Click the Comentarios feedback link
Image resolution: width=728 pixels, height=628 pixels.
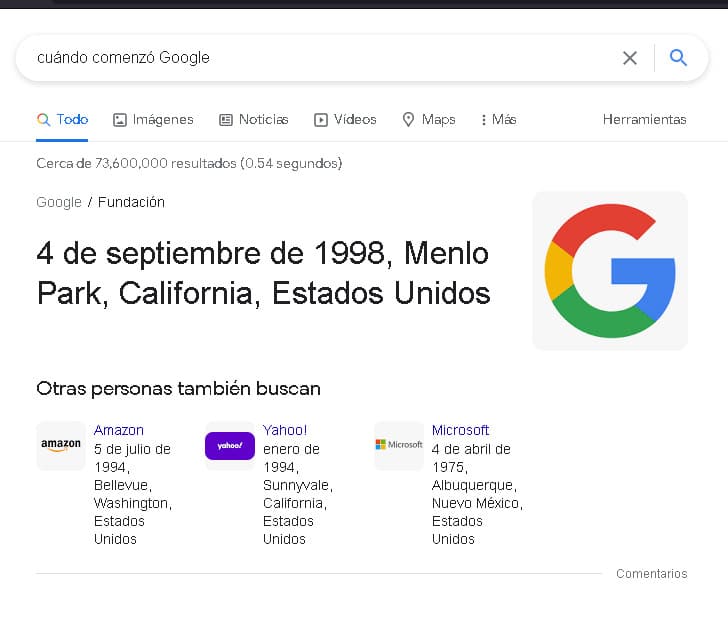point(651,574)
